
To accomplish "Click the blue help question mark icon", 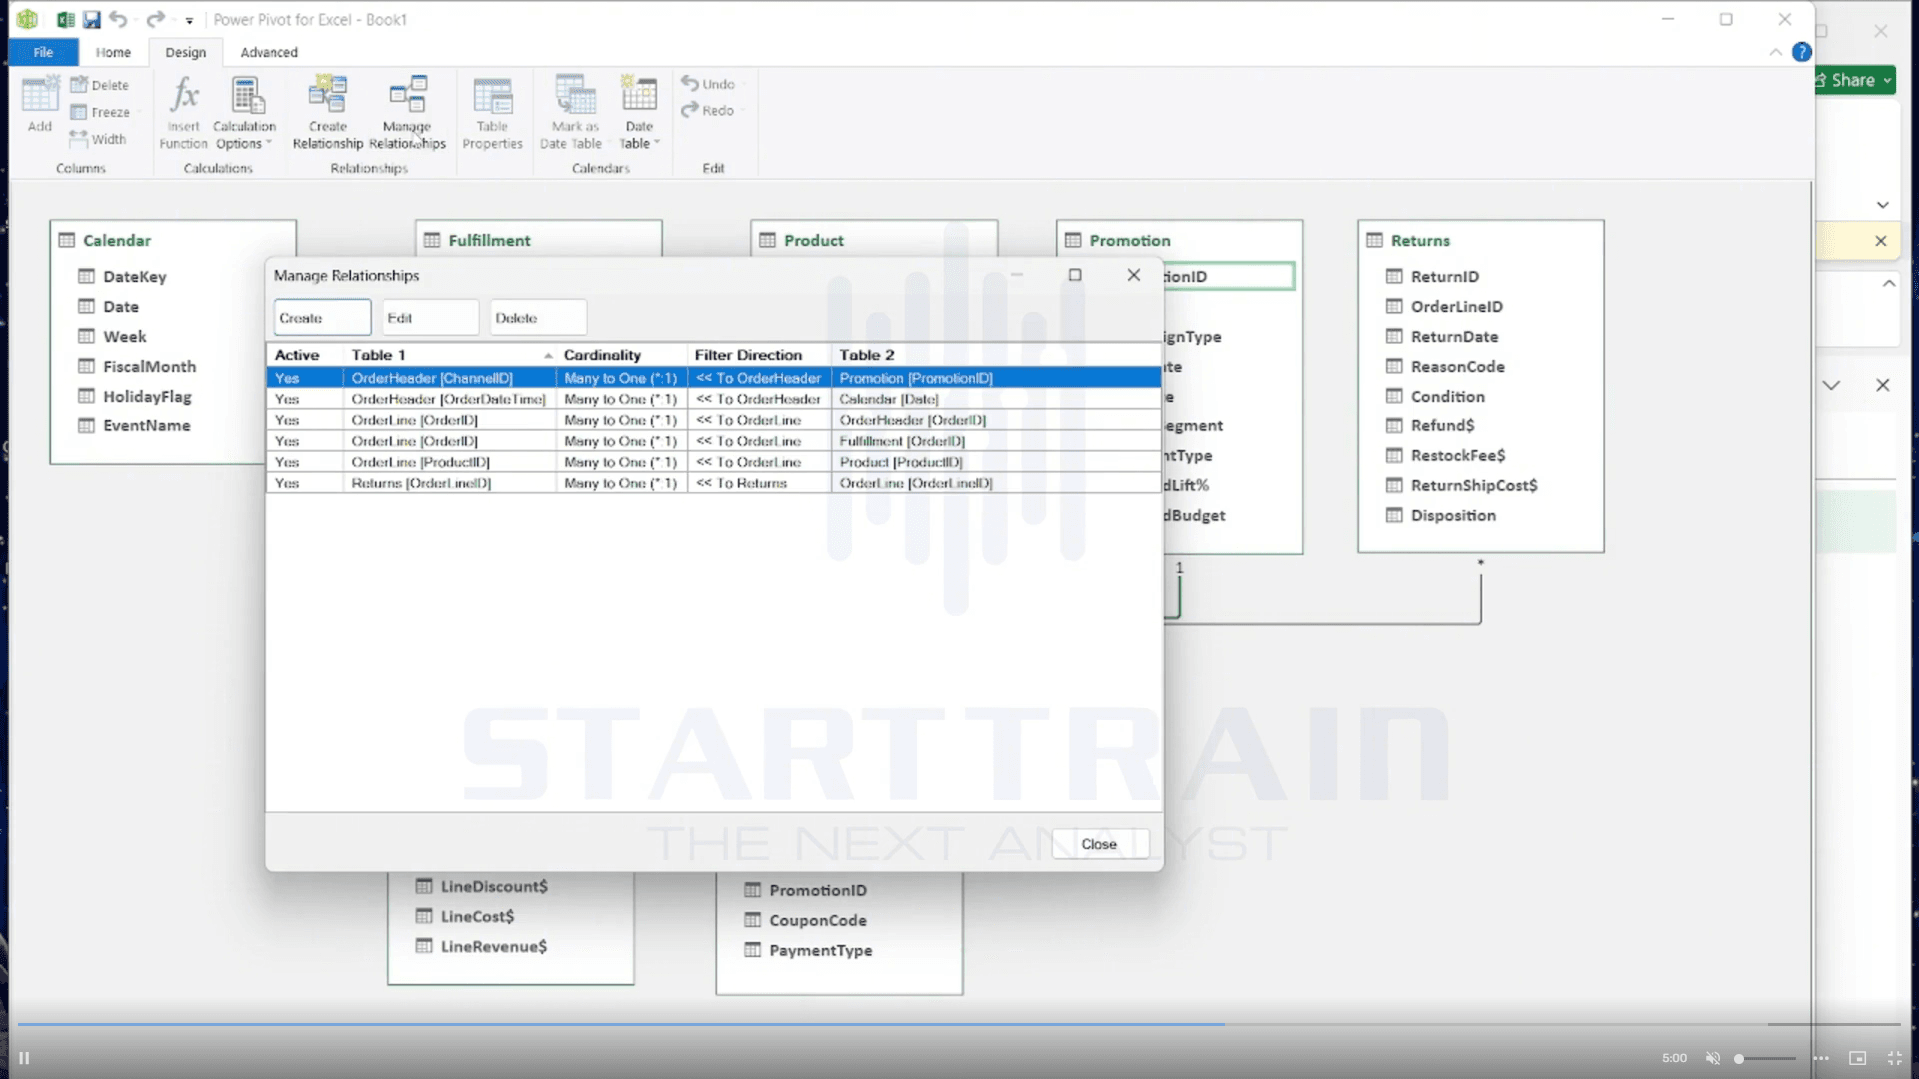I will point(1801,52).
